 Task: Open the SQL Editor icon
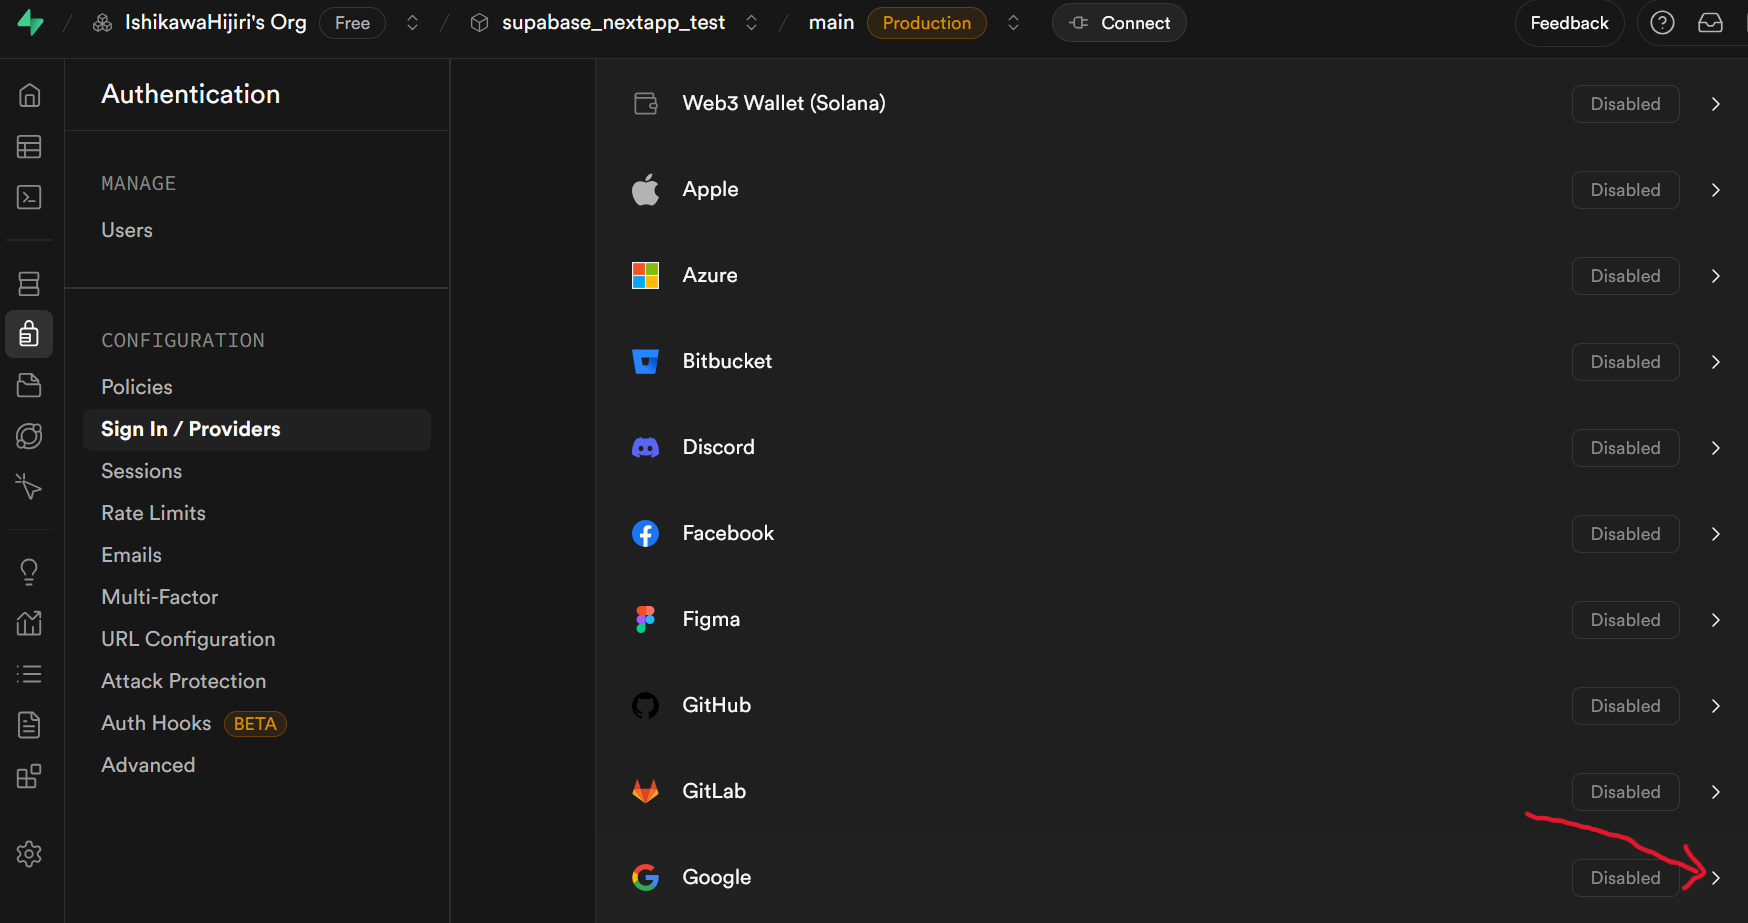click(29, 197)
